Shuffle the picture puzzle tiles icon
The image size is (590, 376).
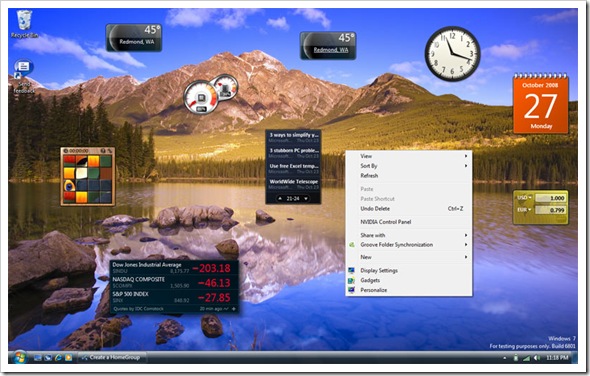(x=110, y=151)
